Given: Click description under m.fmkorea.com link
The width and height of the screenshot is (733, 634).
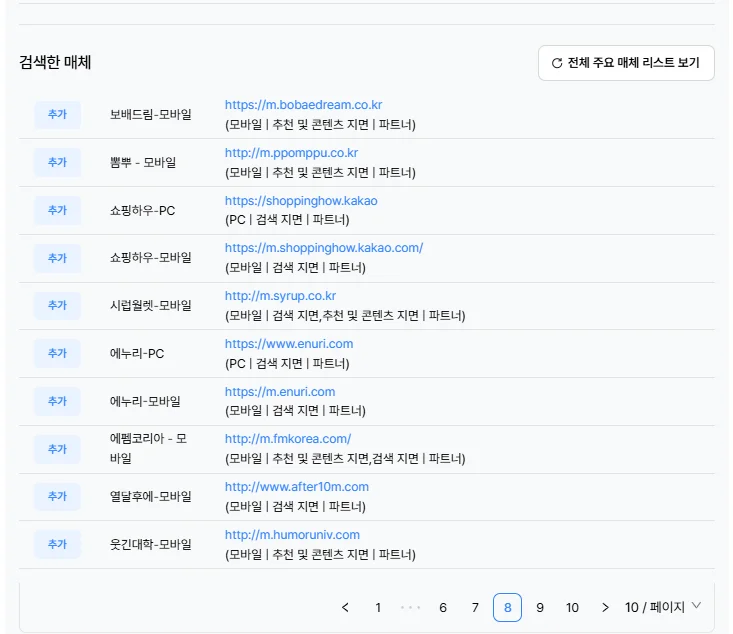Looking at the screenshot, I should coord(345,459).
